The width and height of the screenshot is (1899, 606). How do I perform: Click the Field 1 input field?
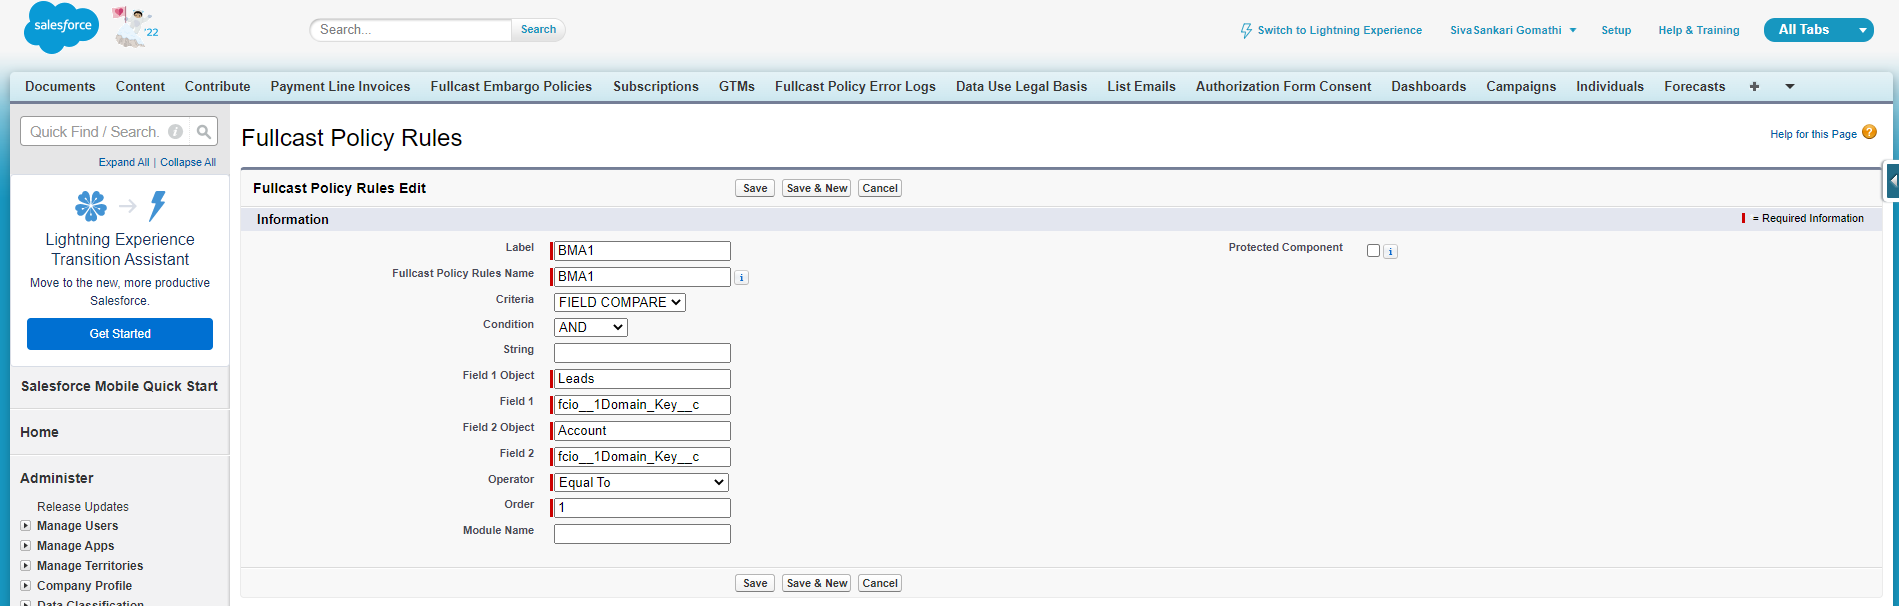642,405
